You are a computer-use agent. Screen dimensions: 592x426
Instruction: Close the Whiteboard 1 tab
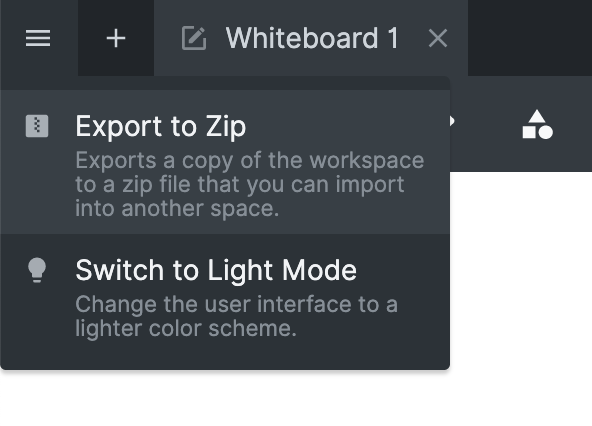(x=438, y=38)
